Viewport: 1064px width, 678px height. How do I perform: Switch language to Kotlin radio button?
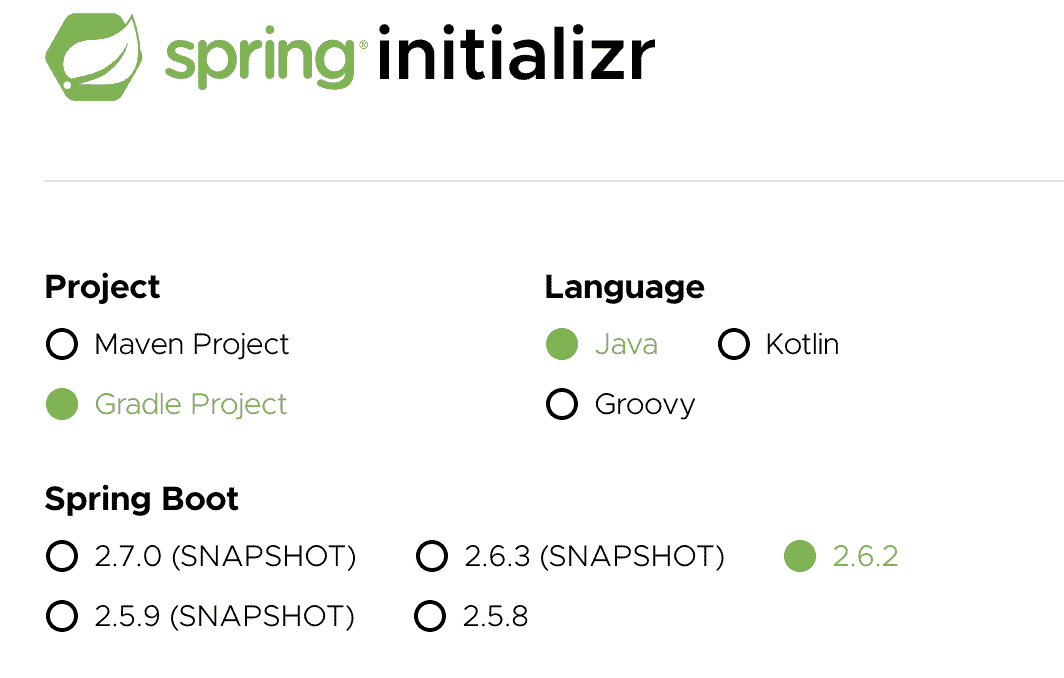point(734,345)
